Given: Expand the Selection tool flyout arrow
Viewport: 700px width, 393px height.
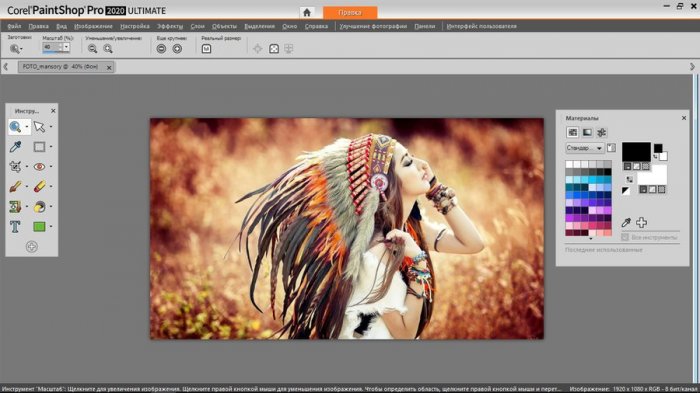Looking at the screenshot, I should [x=50, y=147].
